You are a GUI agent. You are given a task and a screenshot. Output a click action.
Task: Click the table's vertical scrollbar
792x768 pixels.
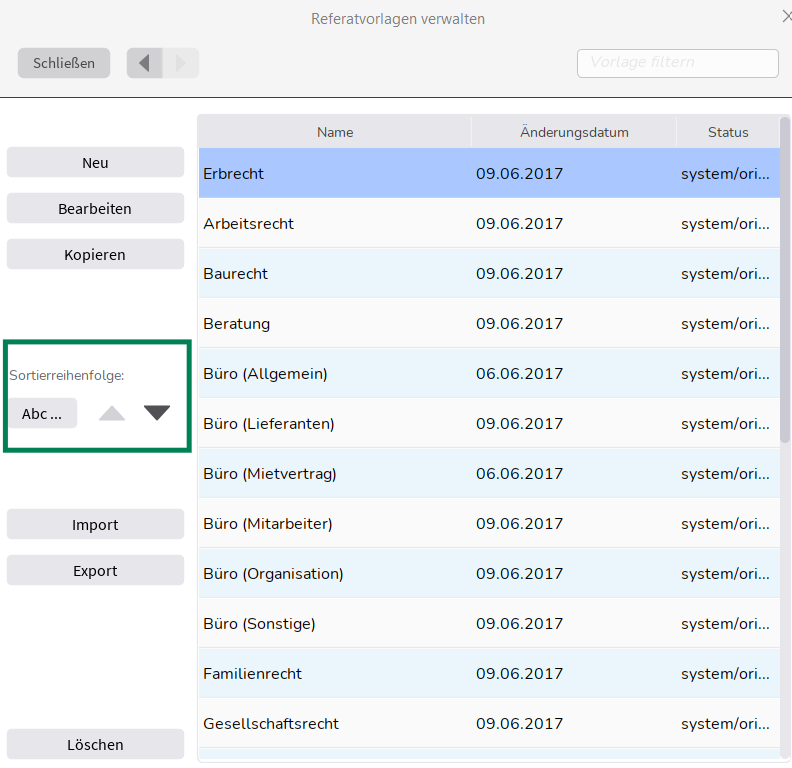tap(785, 280)
